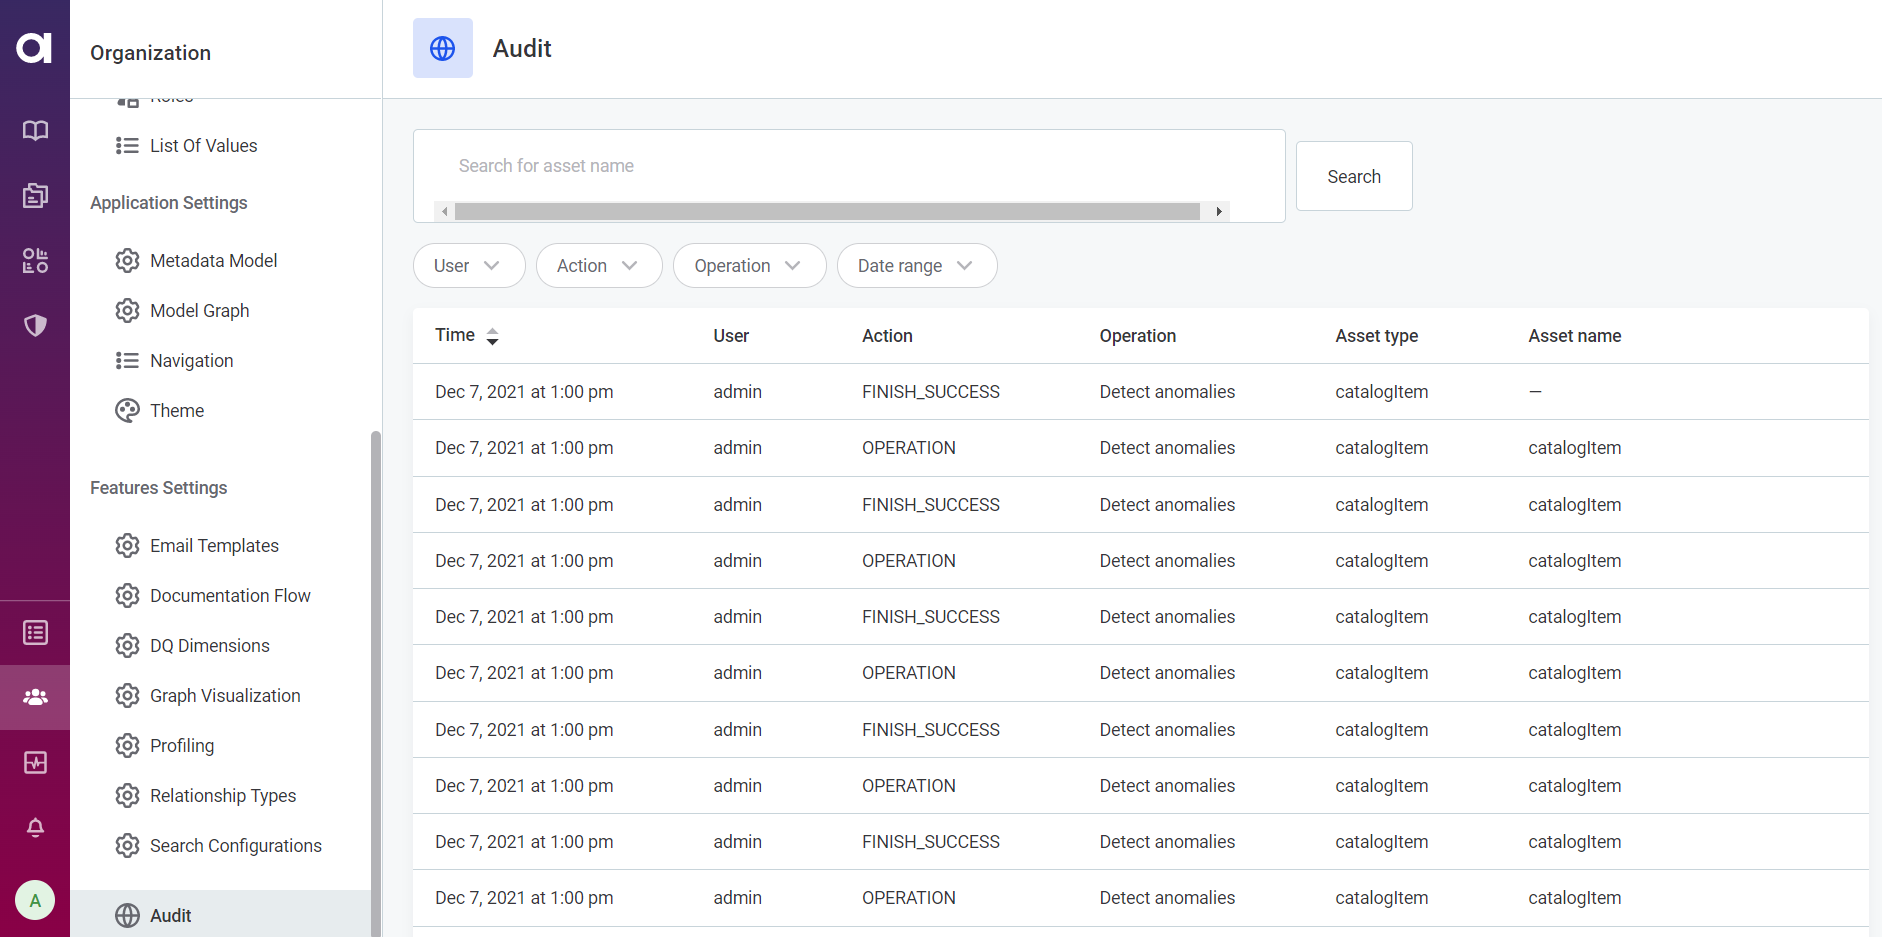The height and width of the screenshot is (937, 1882).
Task: Open the list panel icon in the sidebar
Action: pos(35,632)
